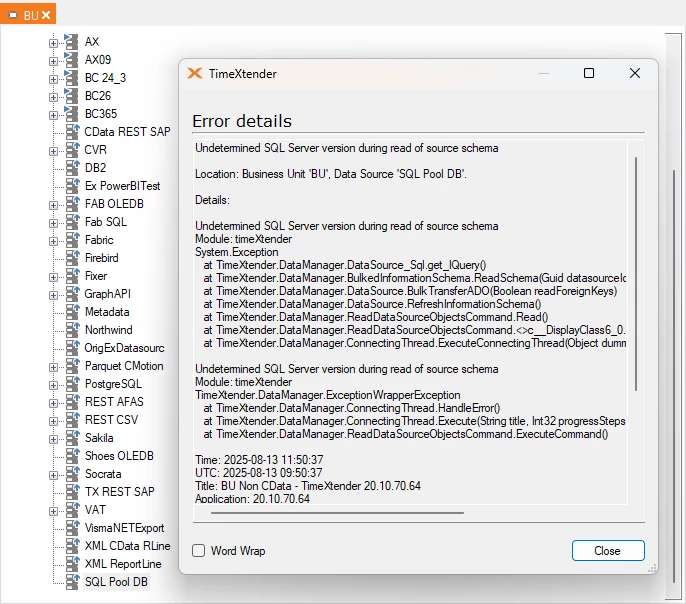Click the BC26 data source icon
The height and width of the screenshot is (604, 686).
pos(71,95)
